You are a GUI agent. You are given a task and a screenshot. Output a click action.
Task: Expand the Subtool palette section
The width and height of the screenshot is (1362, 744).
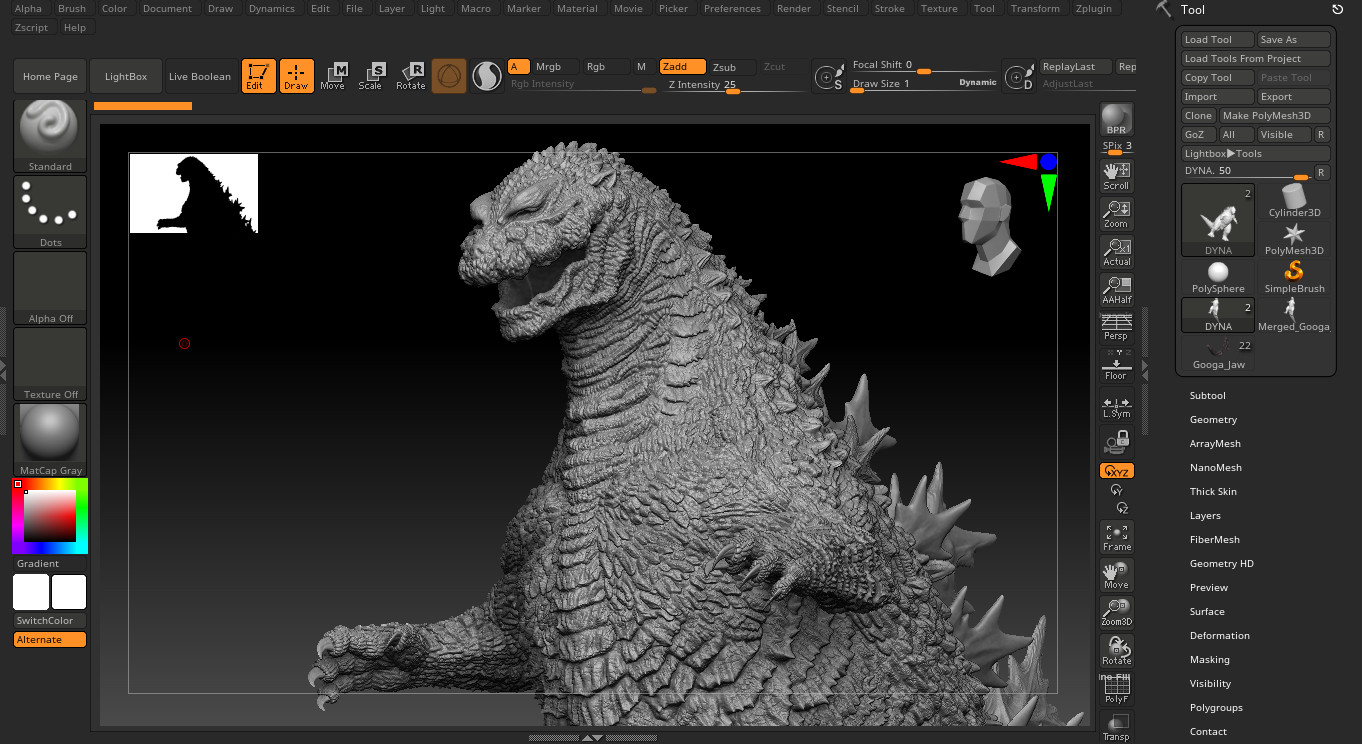coord(1207,396)
